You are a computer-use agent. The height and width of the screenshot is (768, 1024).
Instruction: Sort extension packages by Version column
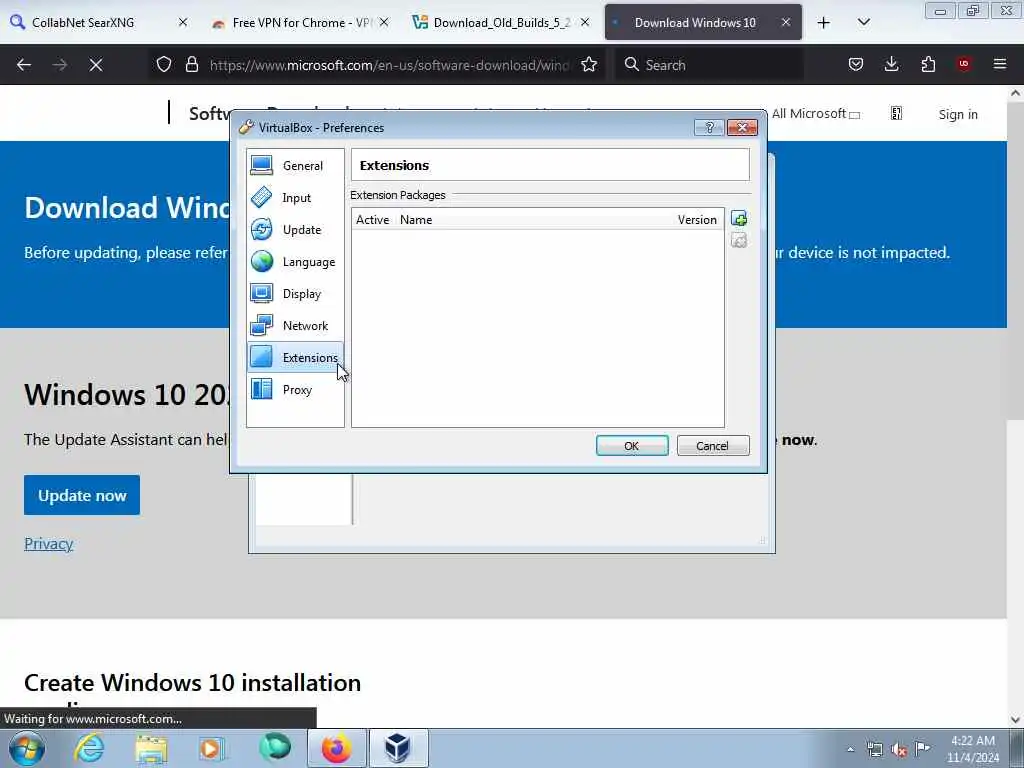click(697, 219)
